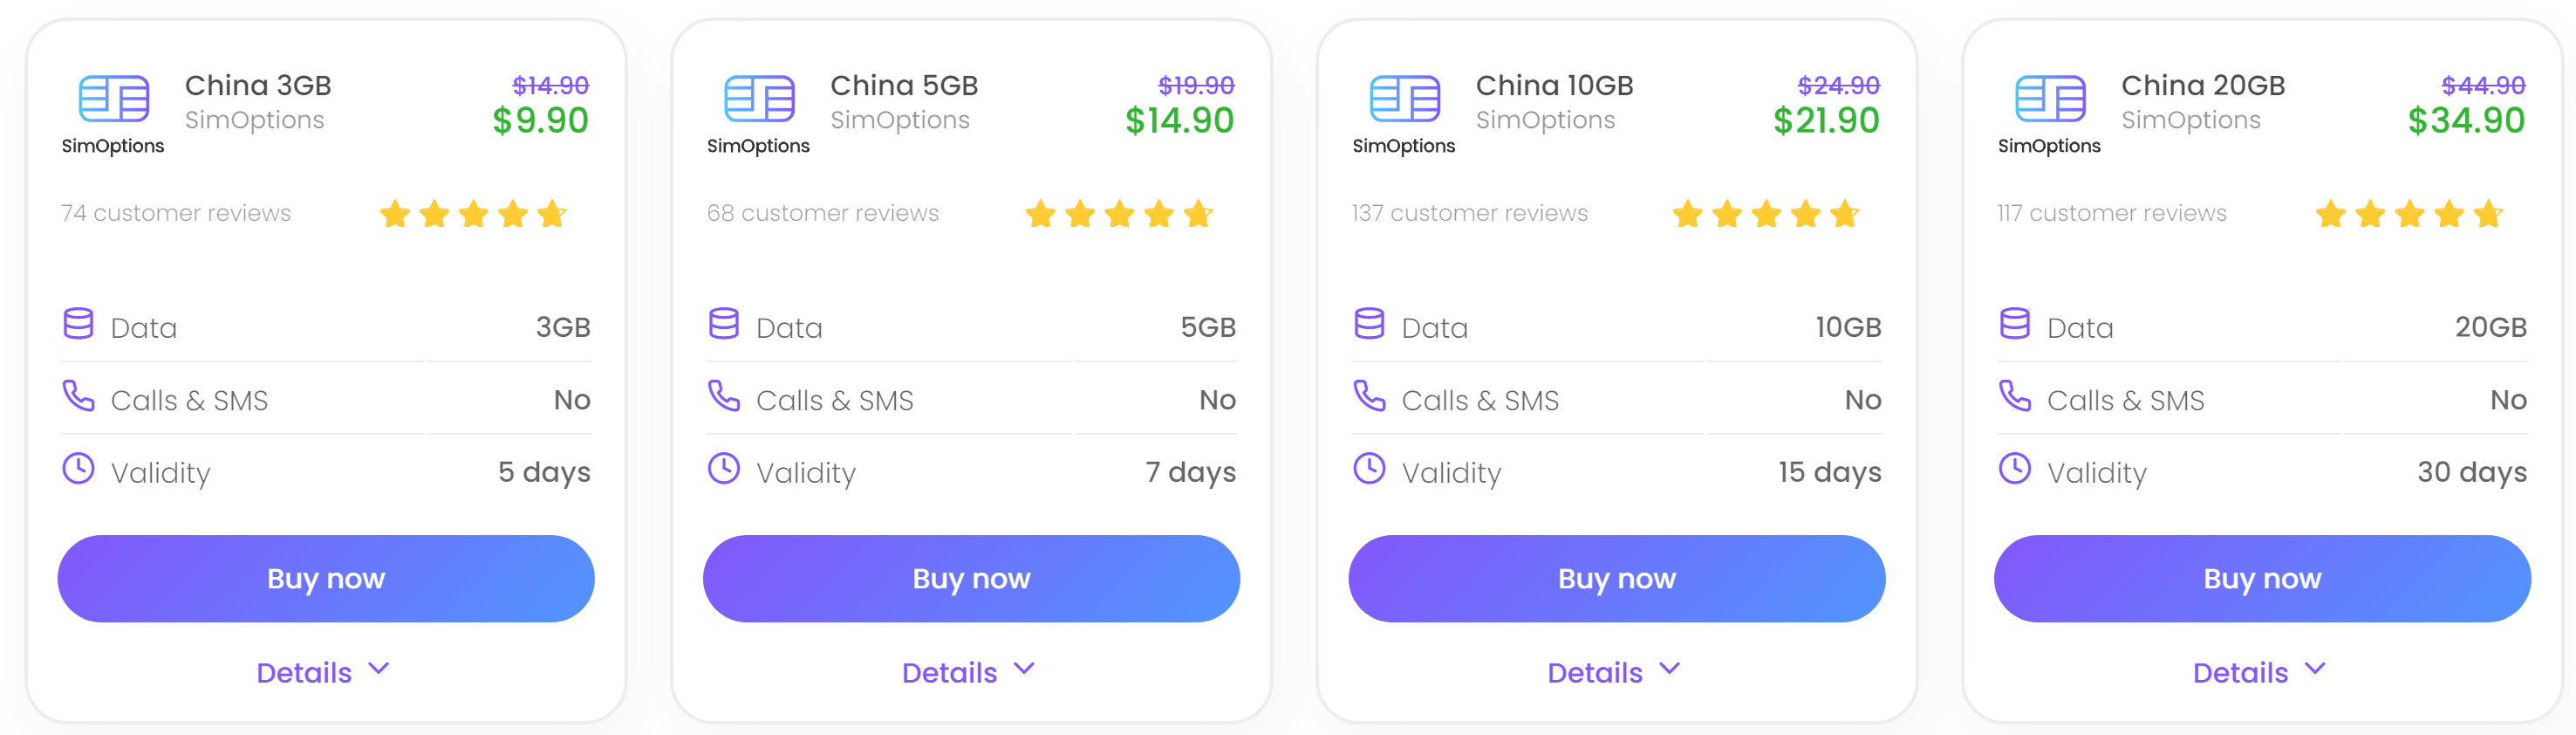Buy the China 3GB plan now
The width and height of the screenshot is (2576, 735).
point(326,578)
